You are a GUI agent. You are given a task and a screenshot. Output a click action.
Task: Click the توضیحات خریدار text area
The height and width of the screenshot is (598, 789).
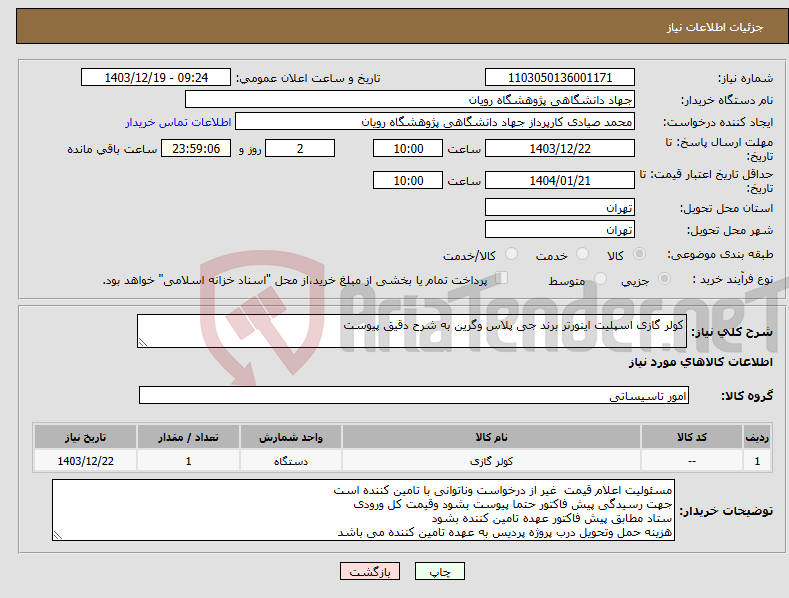coord(363,510)
